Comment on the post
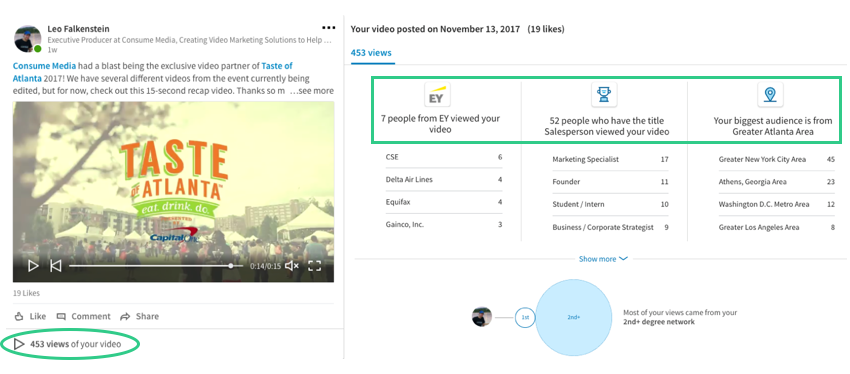The height and width of the screenshot is (374, 850). click(x=83, y=316)
